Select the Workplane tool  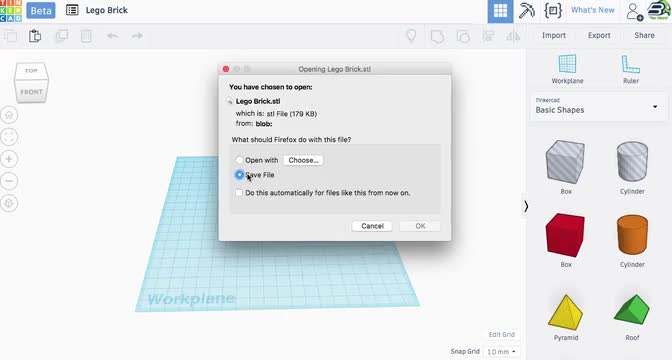pyautogui.click(x=567, y=69)
